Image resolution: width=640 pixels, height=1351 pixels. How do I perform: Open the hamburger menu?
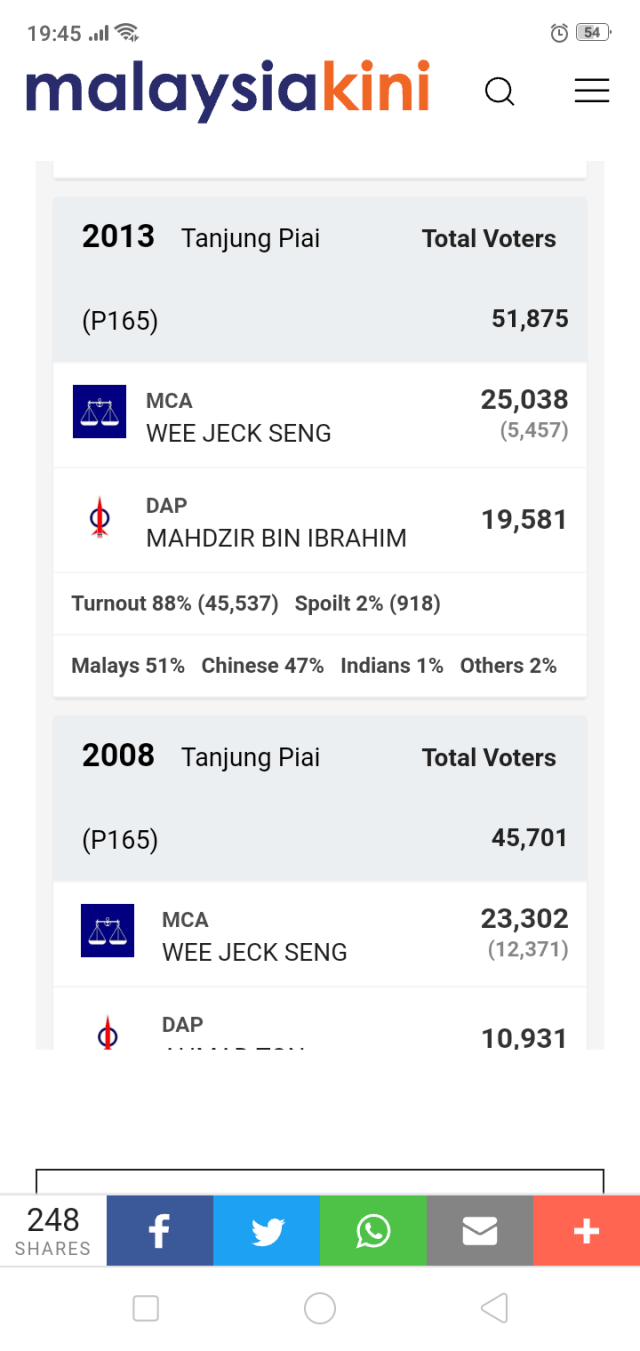click(591, 91)
